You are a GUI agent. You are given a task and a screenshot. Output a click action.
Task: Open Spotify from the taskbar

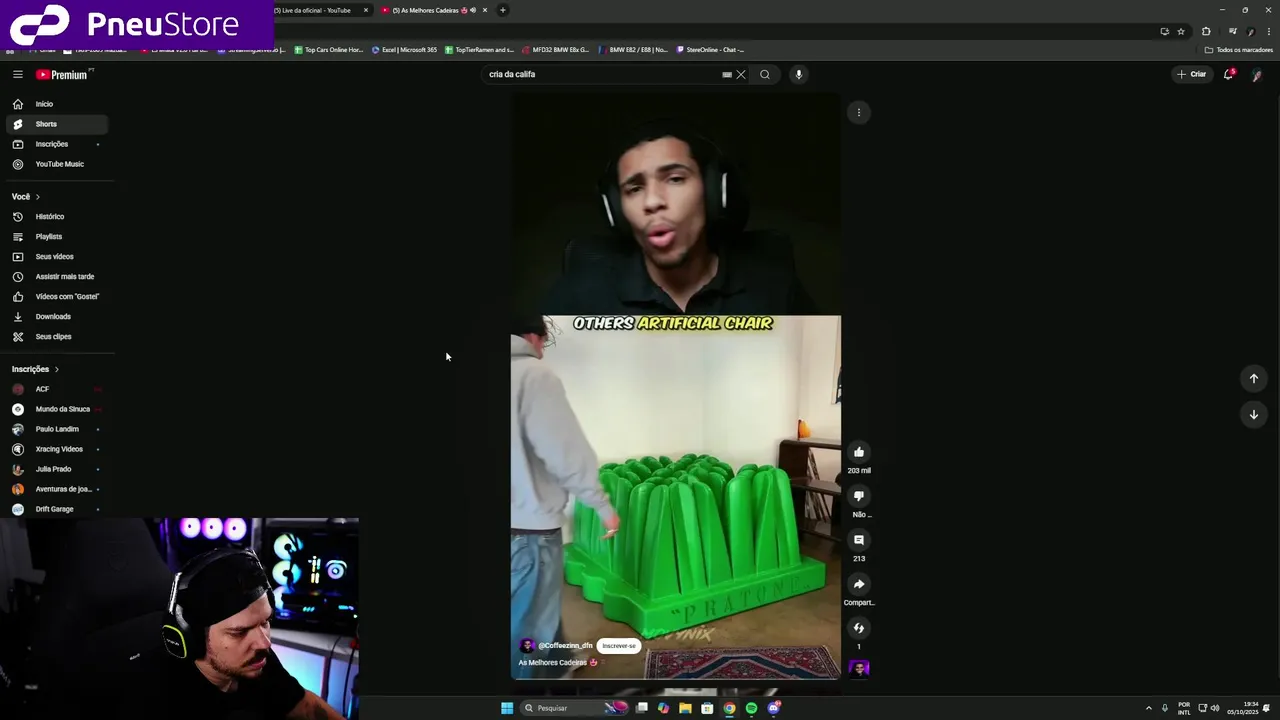click(751, 708)
